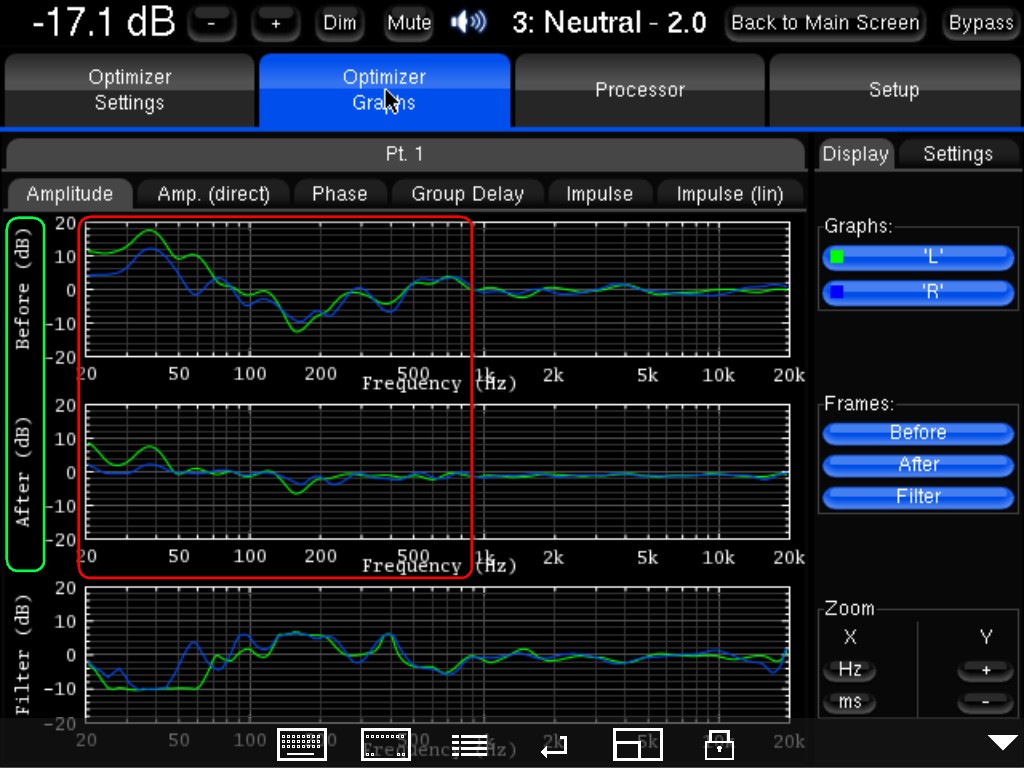
Task: Decrease volume with the minus button
Action: tap(211, 23)
